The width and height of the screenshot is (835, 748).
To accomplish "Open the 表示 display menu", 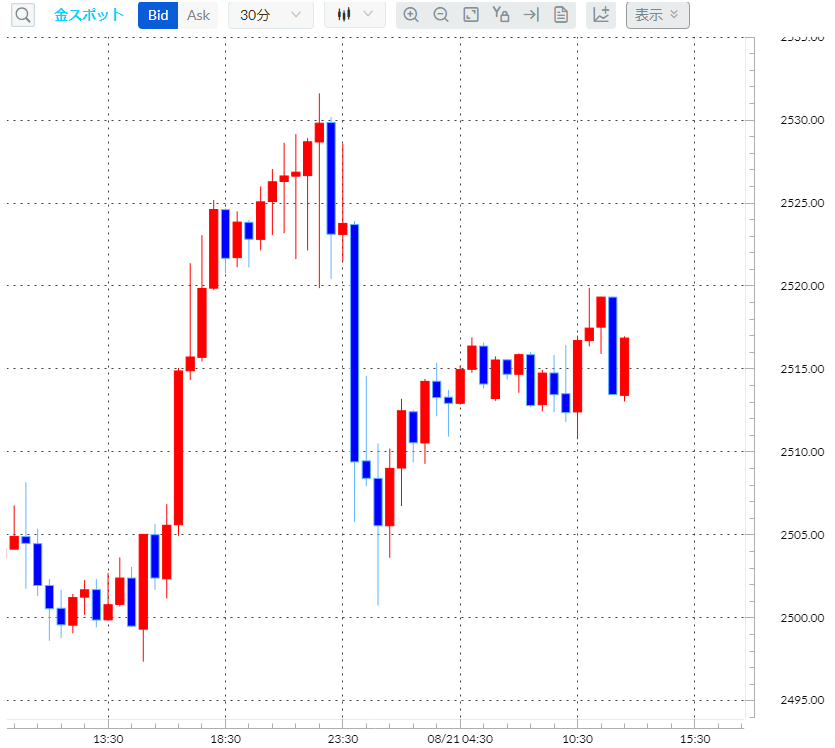I will point(658,15).
